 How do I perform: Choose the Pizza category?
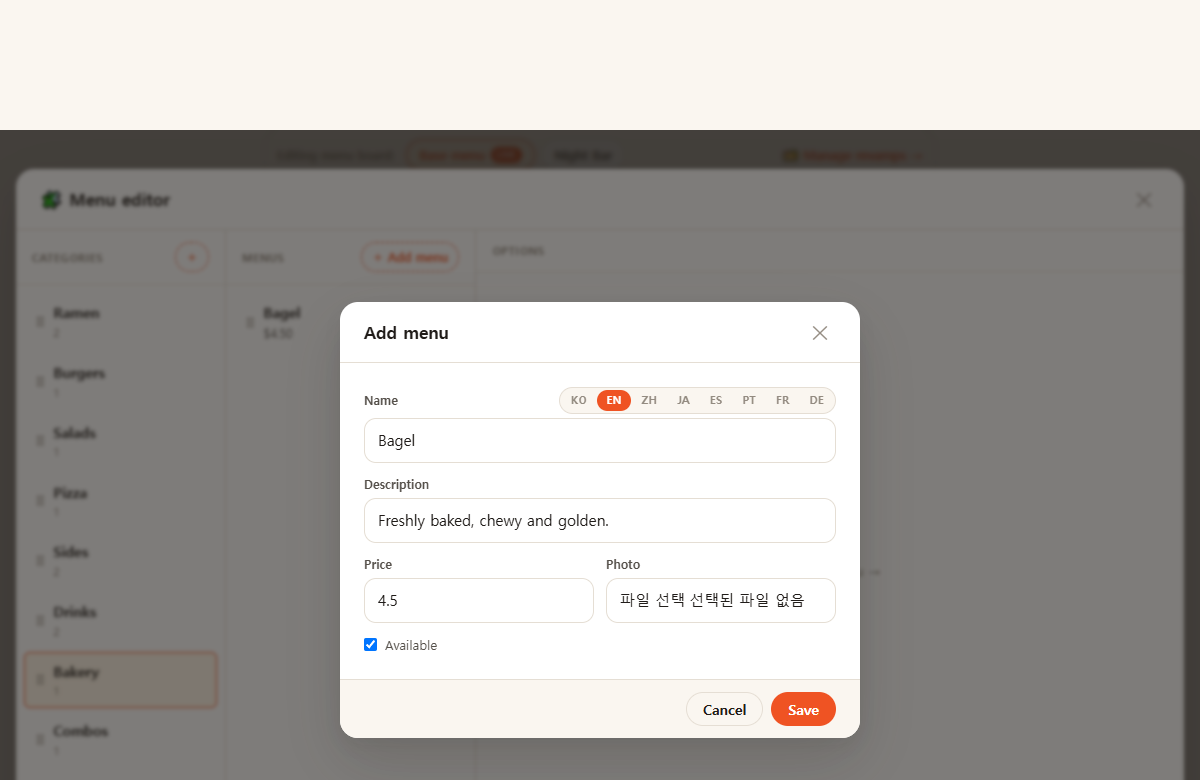pos(120,500)
